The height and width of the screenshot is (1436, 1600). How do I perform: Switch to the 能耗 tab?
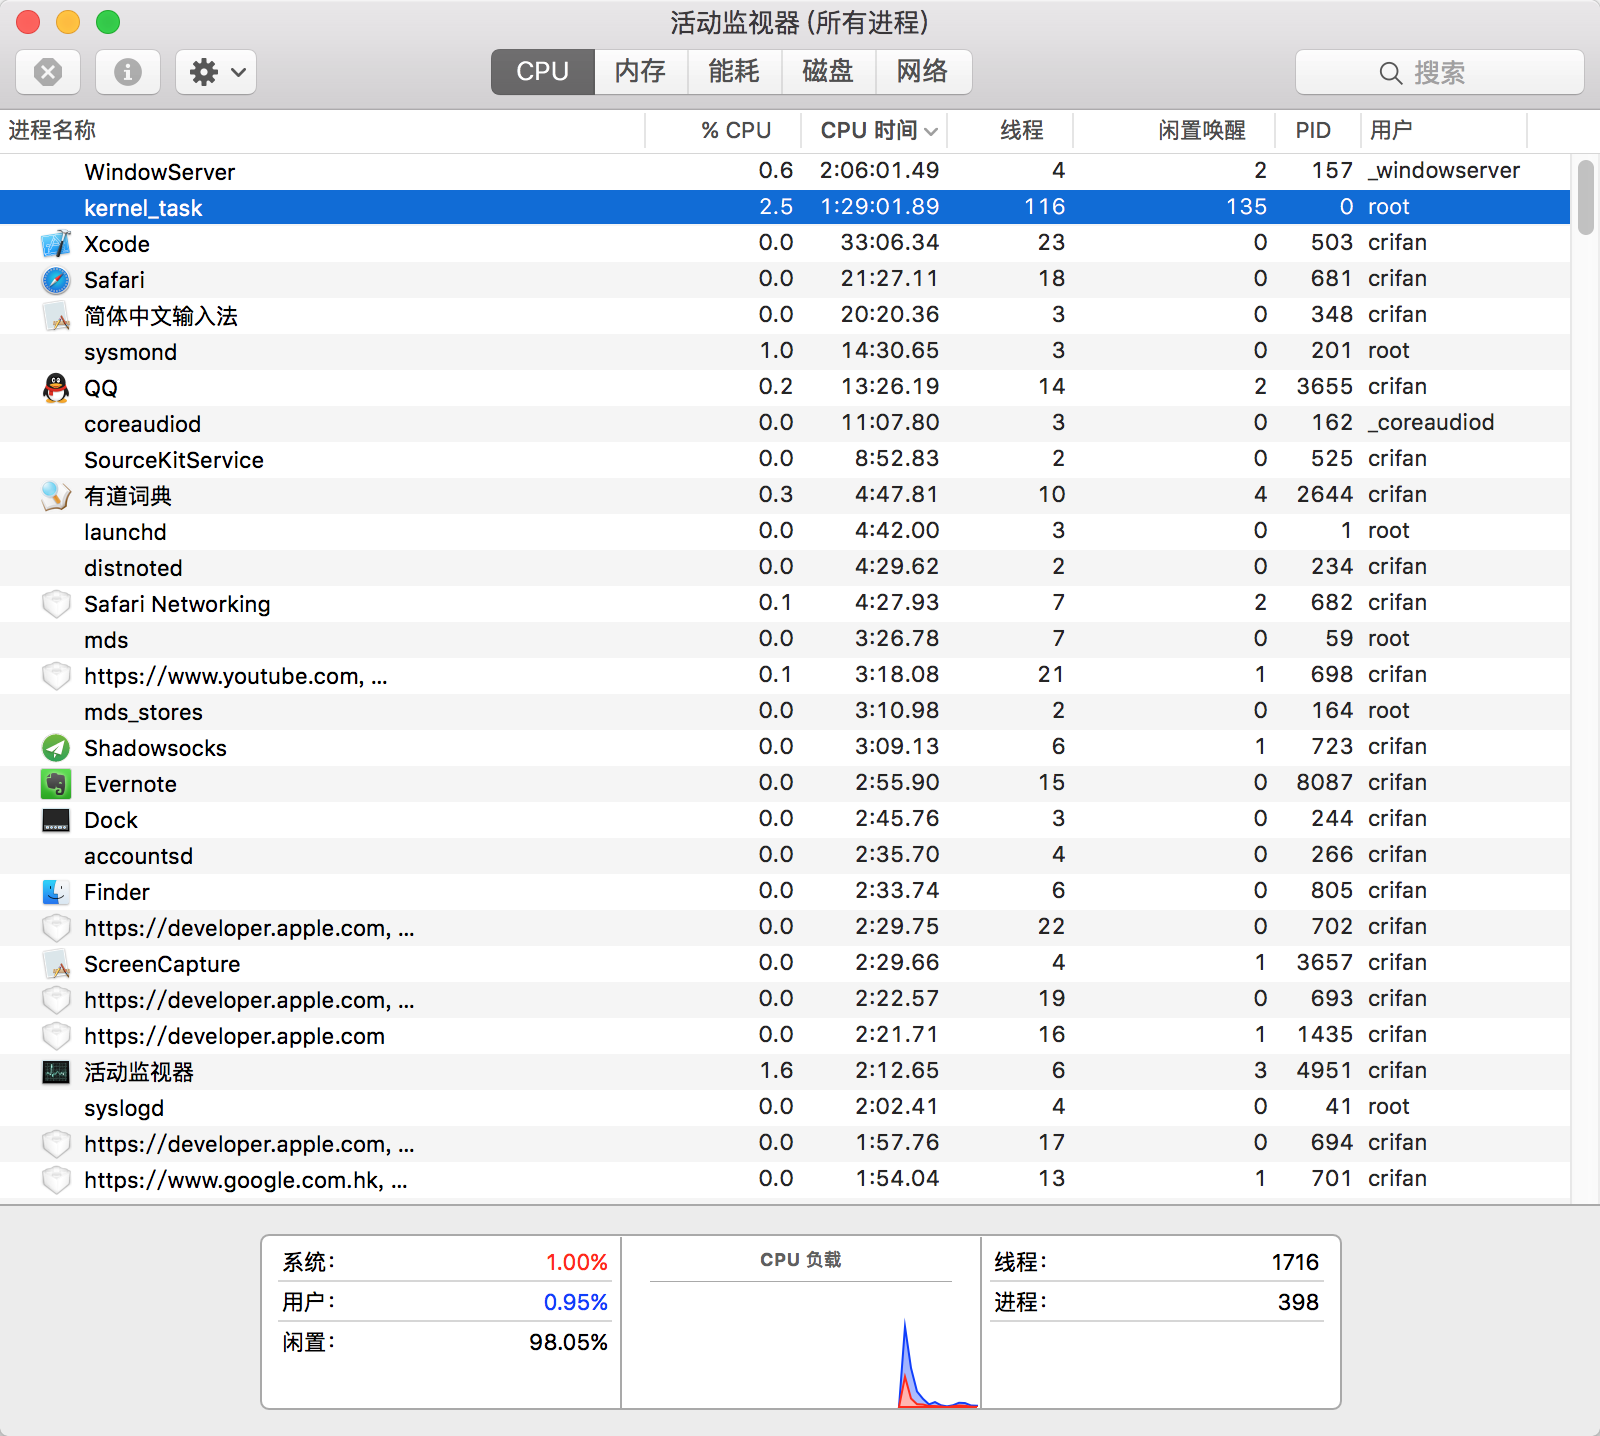[x=734, y=72]
